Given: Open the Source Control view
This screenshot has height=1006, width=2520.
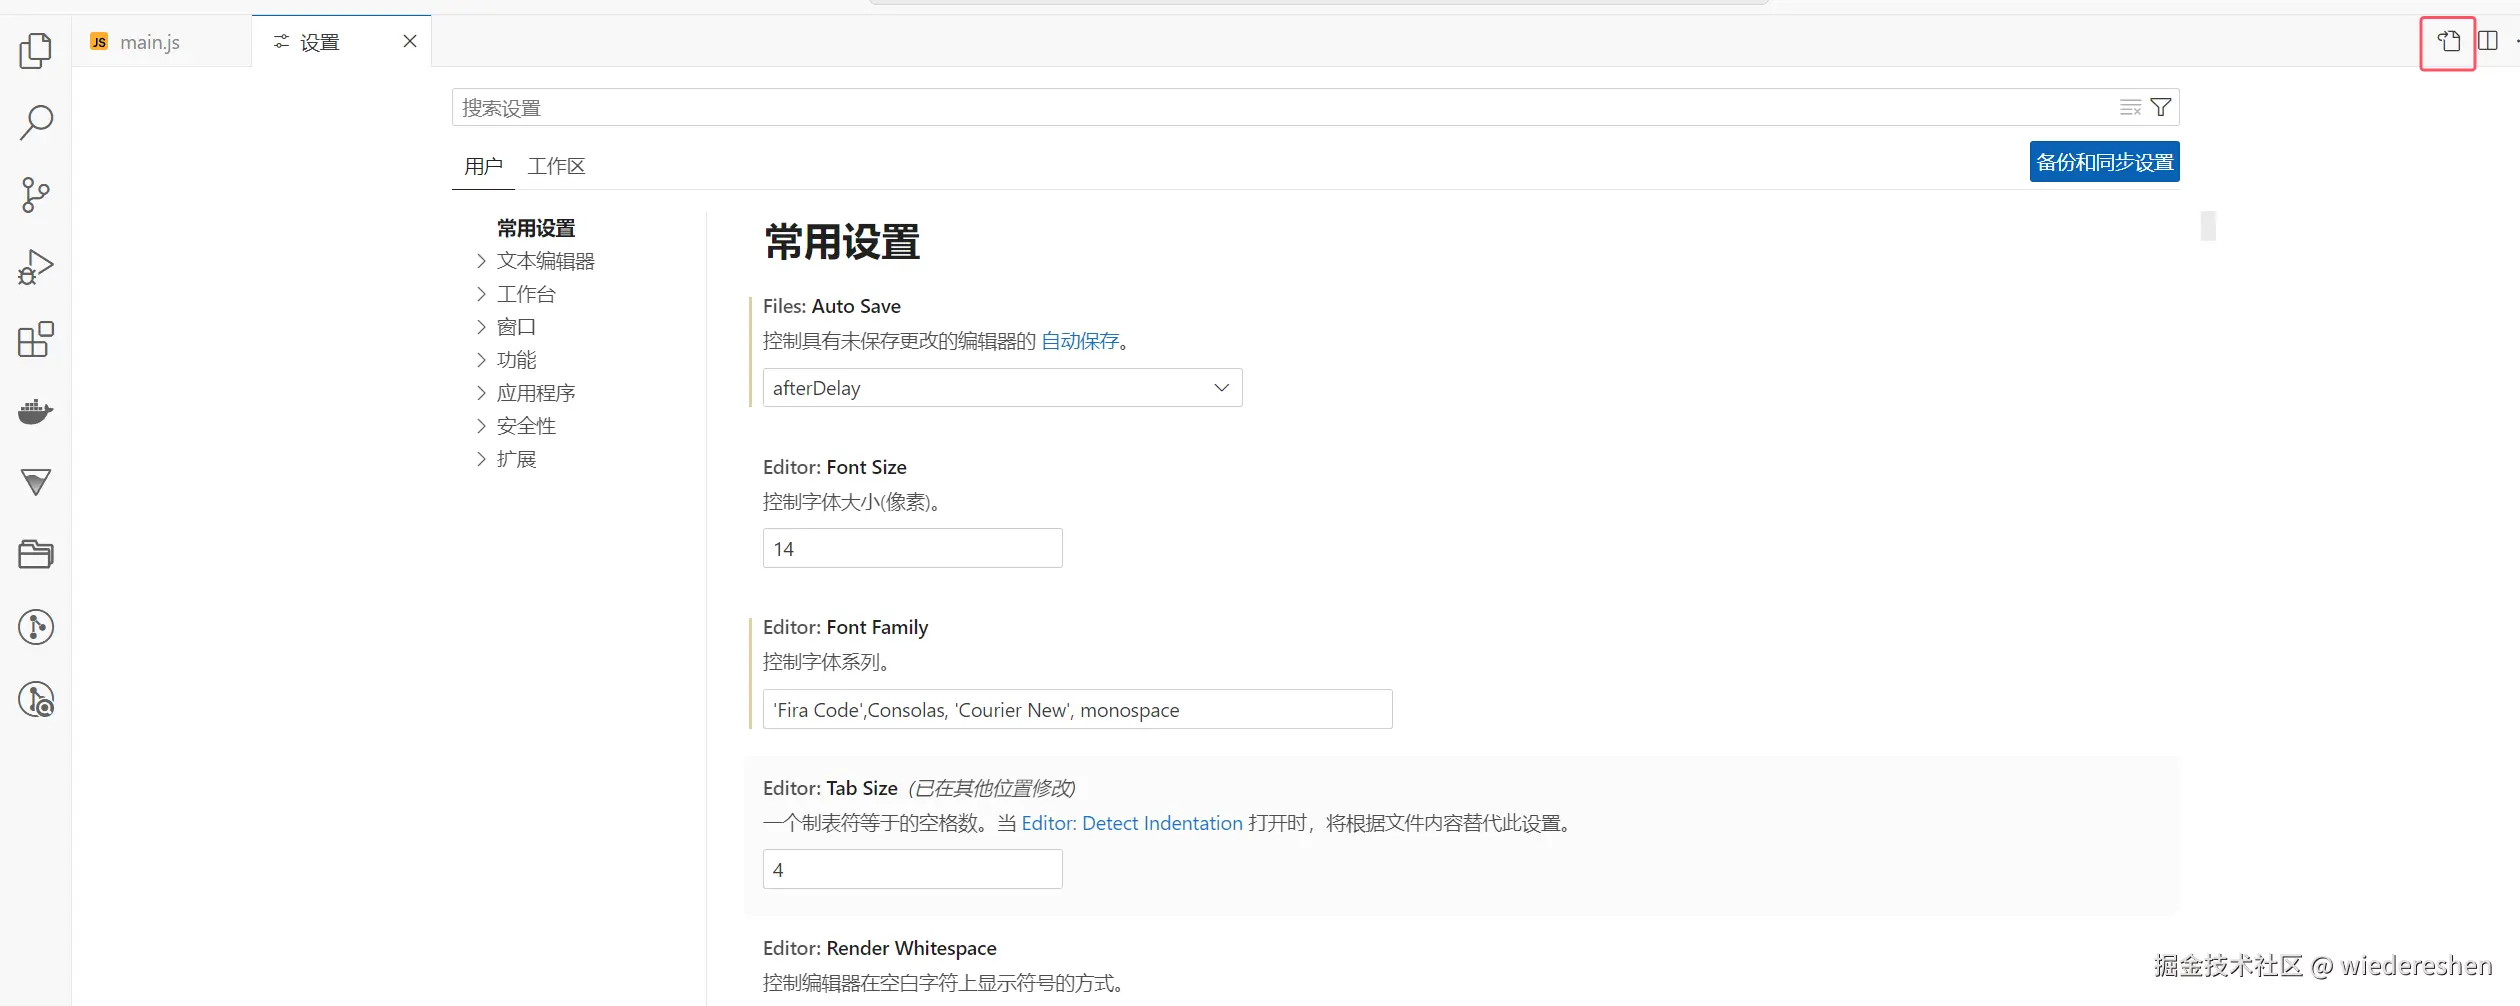Looking at the screenshot, I should [x=36, y=195].
